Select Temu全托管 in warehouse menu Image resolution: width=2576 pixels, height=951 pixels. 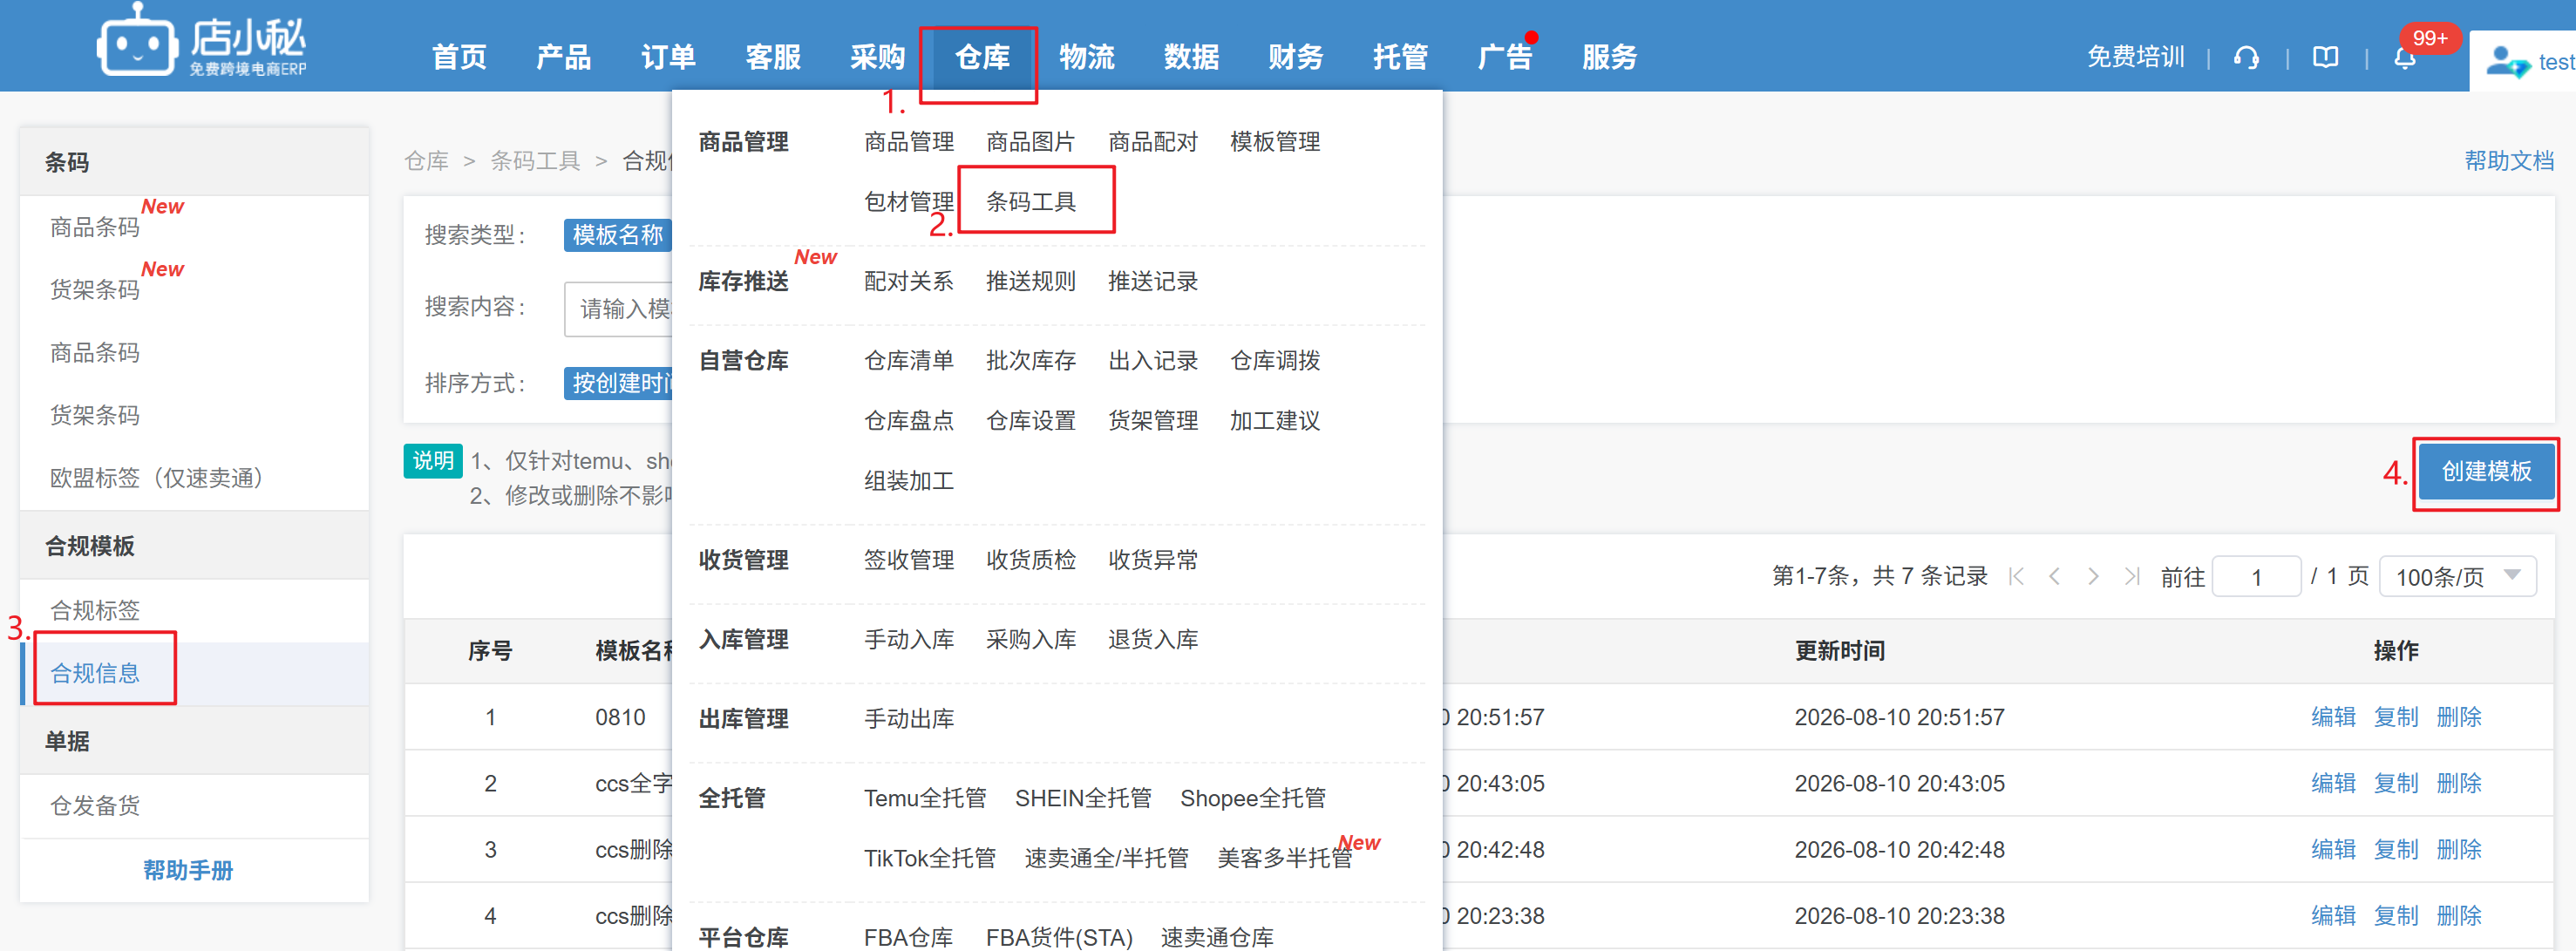coord(925,798)
